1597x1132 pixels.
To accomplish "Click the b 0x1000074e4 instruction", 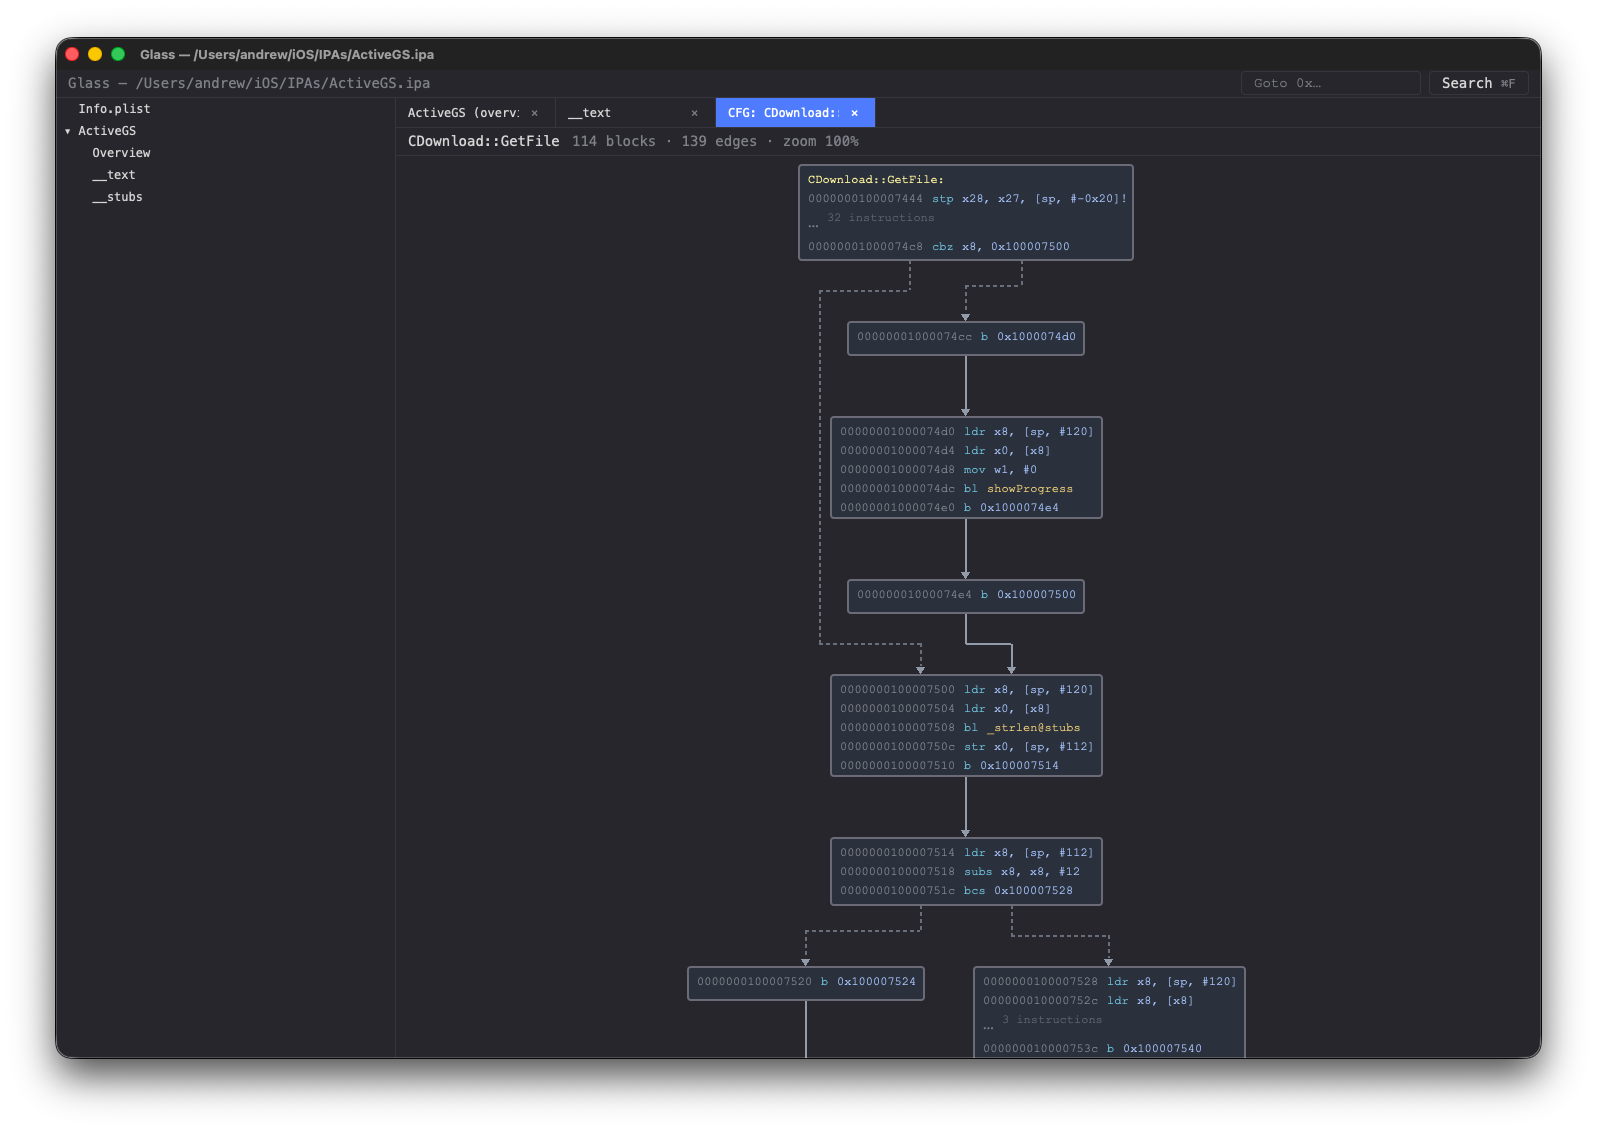I will 1011,508.
